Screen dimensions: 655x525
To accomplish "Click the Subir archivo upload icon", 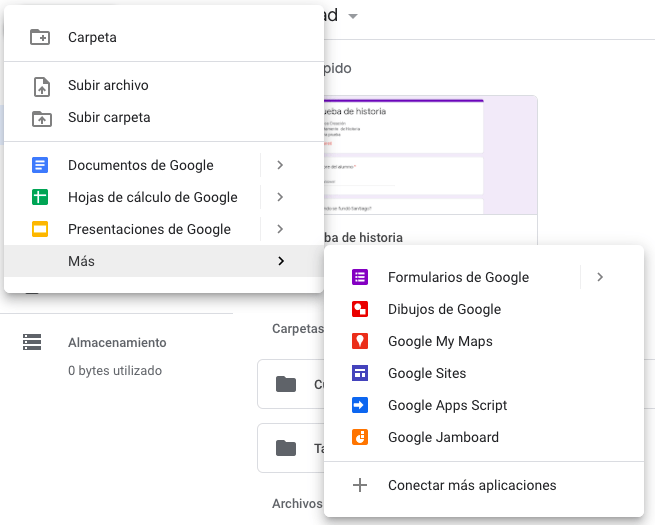I will (x=40, y=86).
